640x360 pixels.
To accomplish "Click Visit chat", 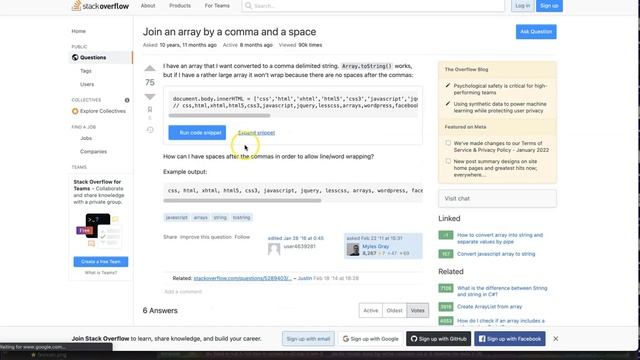I will pos(497,198).
